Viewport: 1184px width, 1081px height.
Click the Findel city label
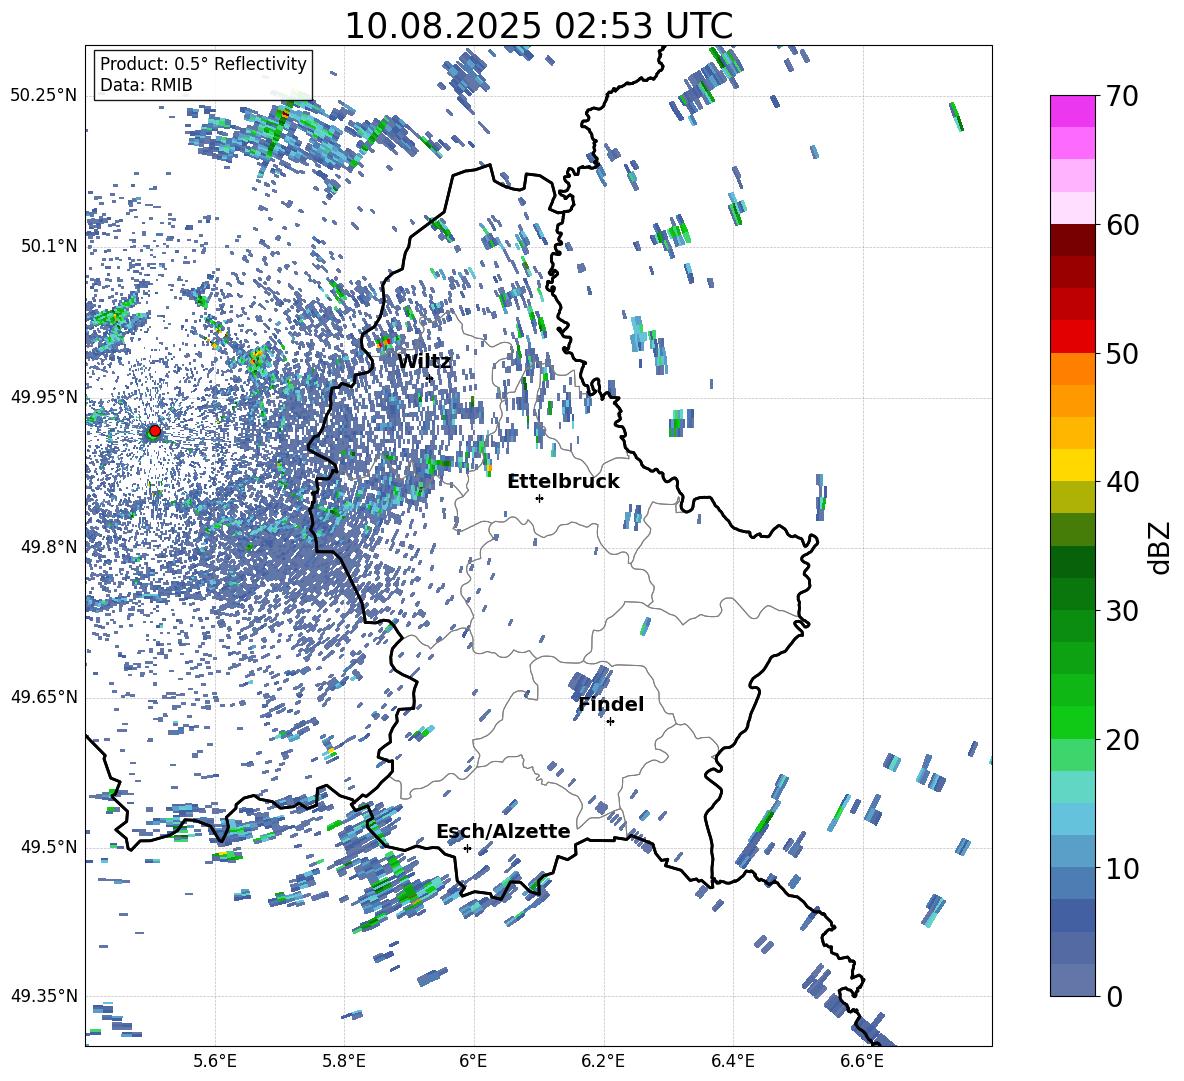point(611,704)
